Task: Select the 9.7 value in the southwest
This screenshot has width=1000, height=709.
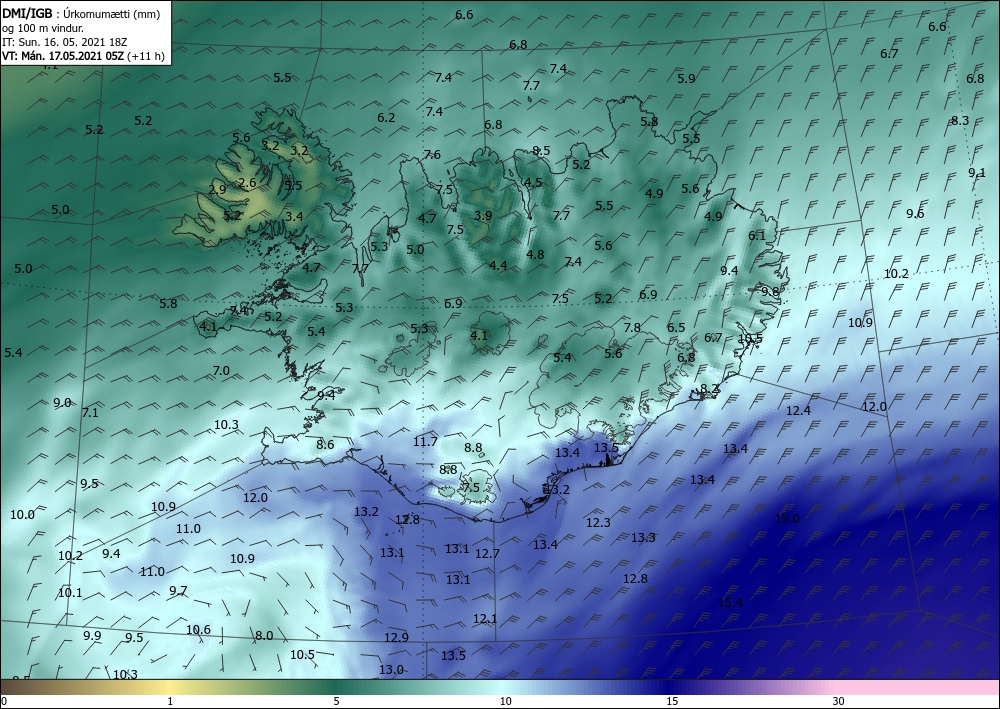Action: 178,591
